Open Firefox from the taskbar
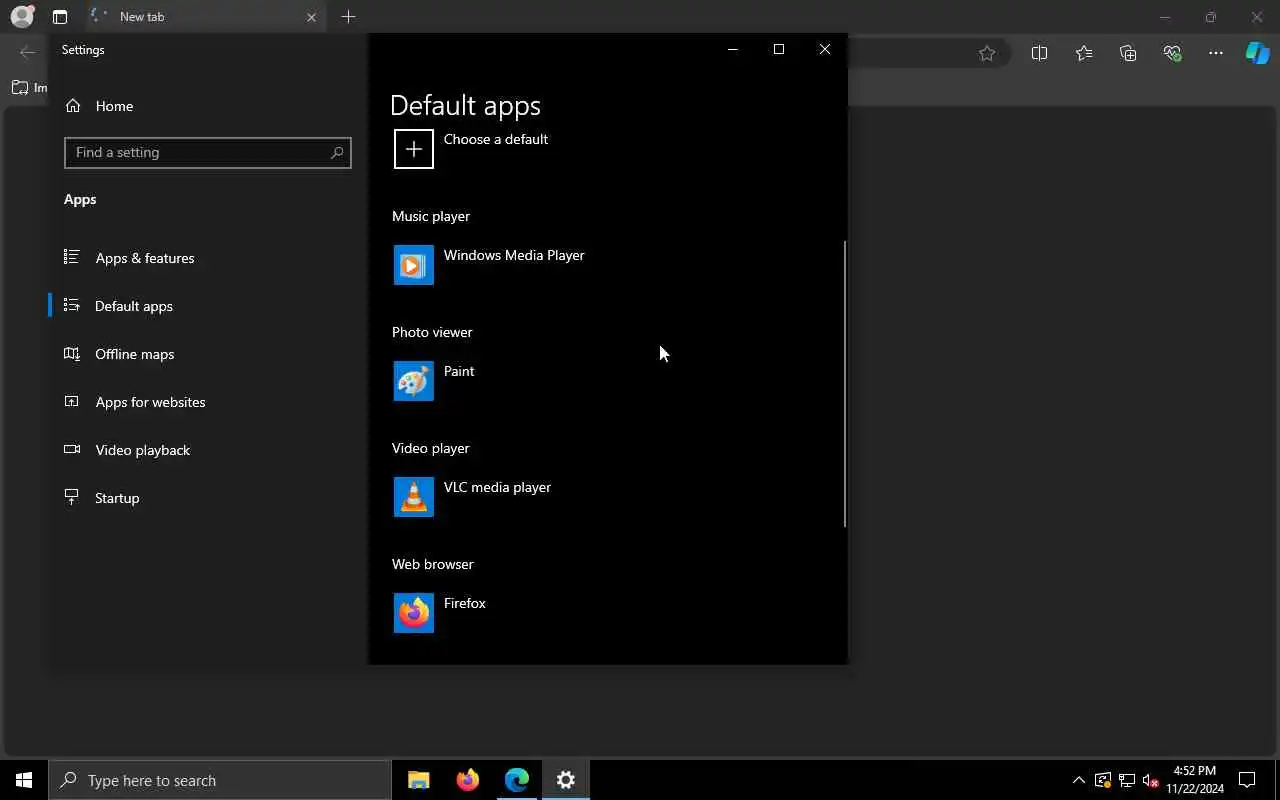 coord(468,780)
